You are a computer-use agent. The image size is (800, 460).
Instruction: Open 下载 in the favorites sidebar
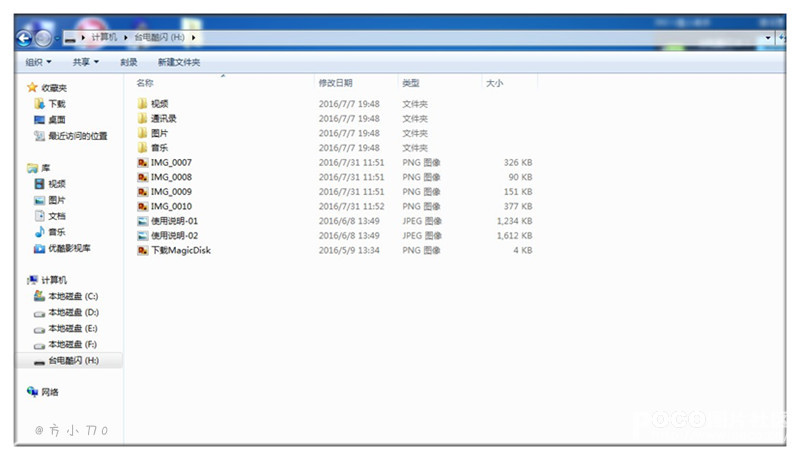tap(56, 104)
